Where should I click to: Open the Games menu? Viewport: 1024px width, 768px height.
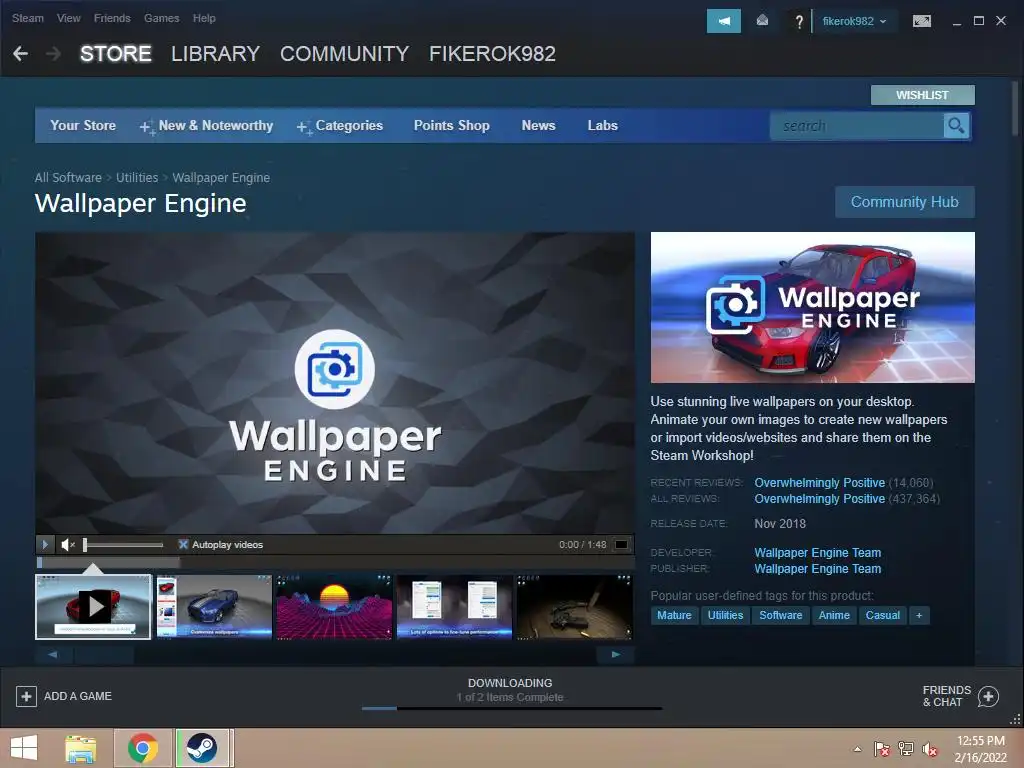tap(161, 18)
